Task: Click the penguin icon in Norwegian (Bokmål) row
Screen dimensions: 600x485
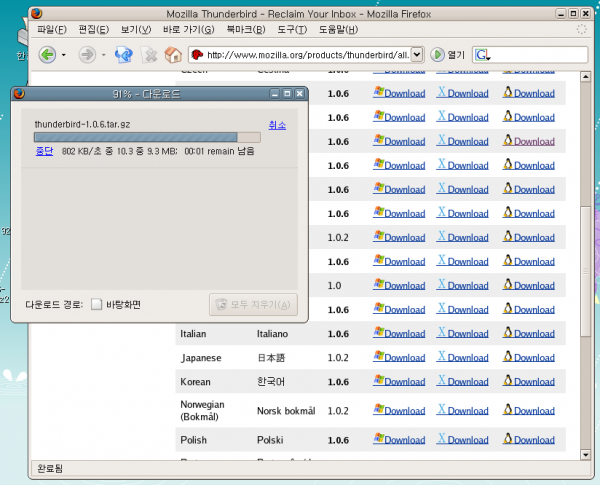Action: tap(508, 408)
